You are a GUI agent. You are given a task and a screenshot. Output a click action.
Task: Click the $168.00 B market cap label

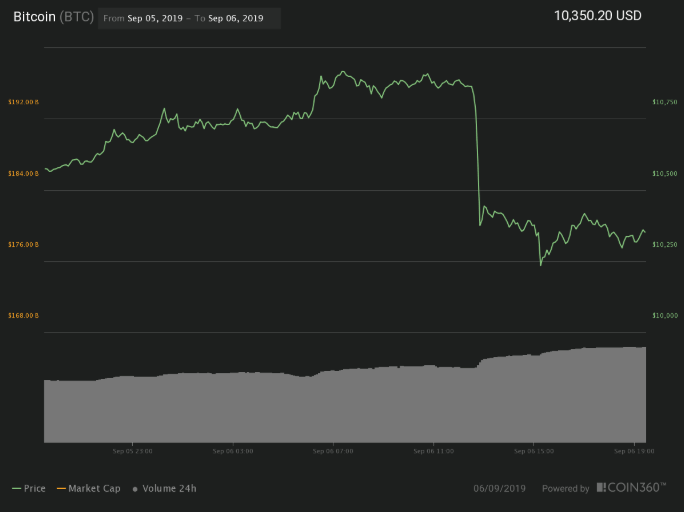coord(24,315)
